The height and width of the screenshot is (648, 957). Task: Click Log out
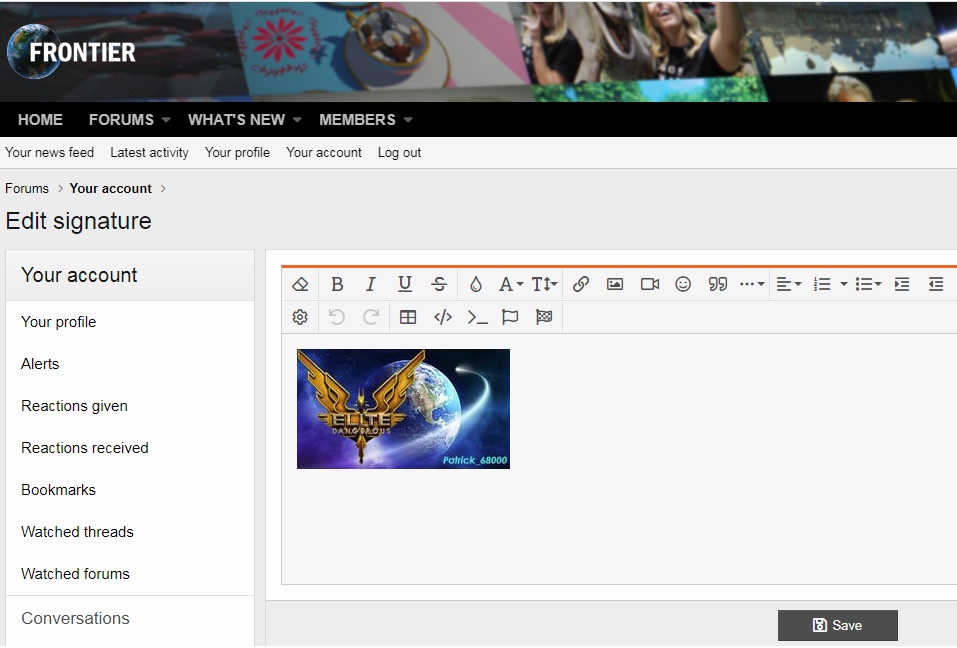click(x=399, y=153)
